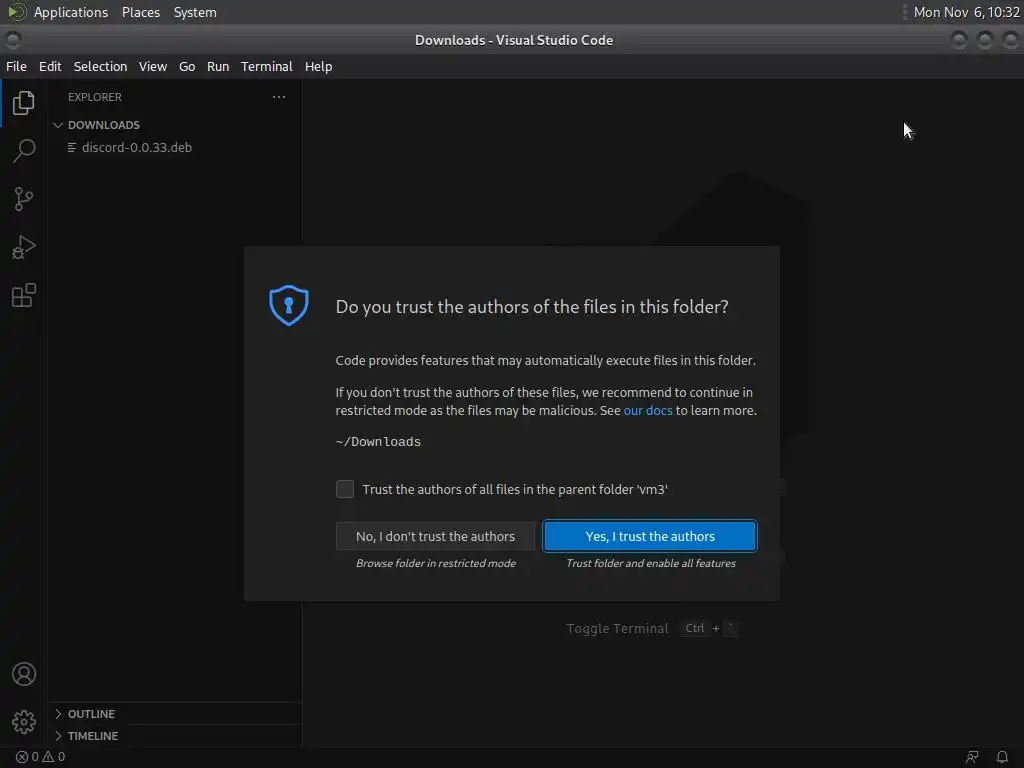Open the feedback icon in status bar

coord(972,757)
